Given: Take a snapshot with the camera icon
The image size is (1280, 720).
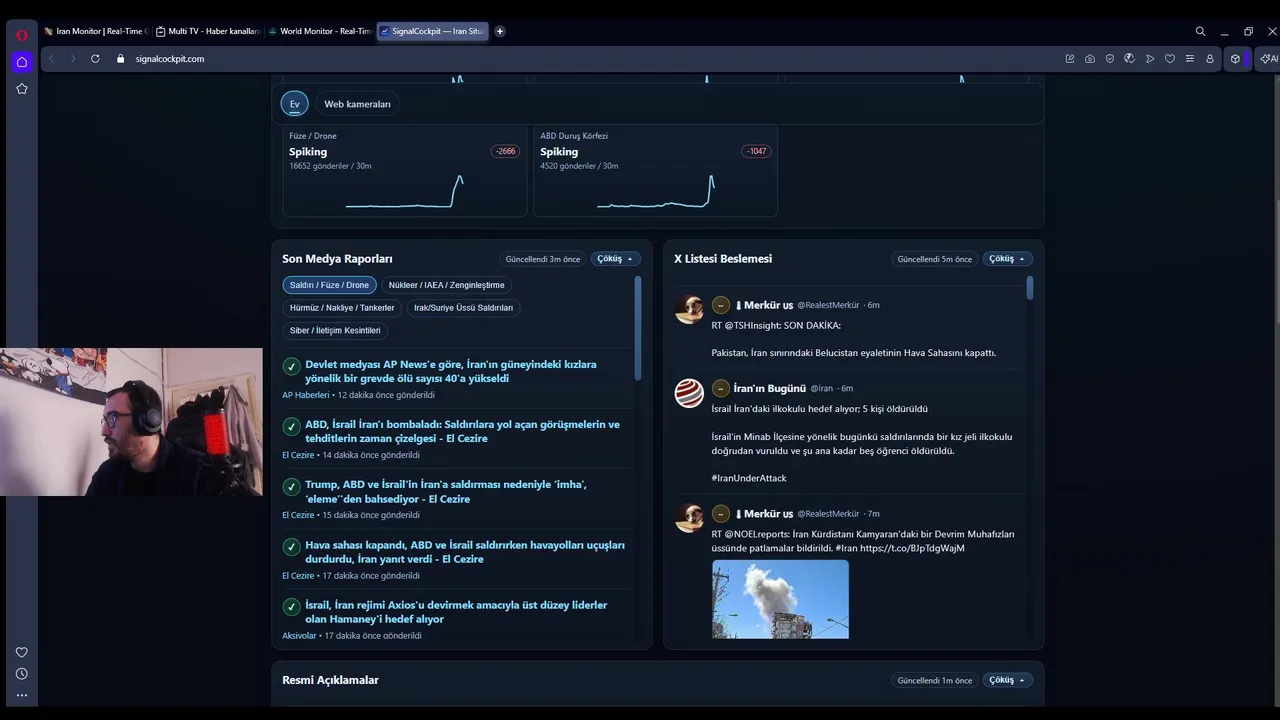Looking at the screenshot, I should click(x=1090, y=59).
